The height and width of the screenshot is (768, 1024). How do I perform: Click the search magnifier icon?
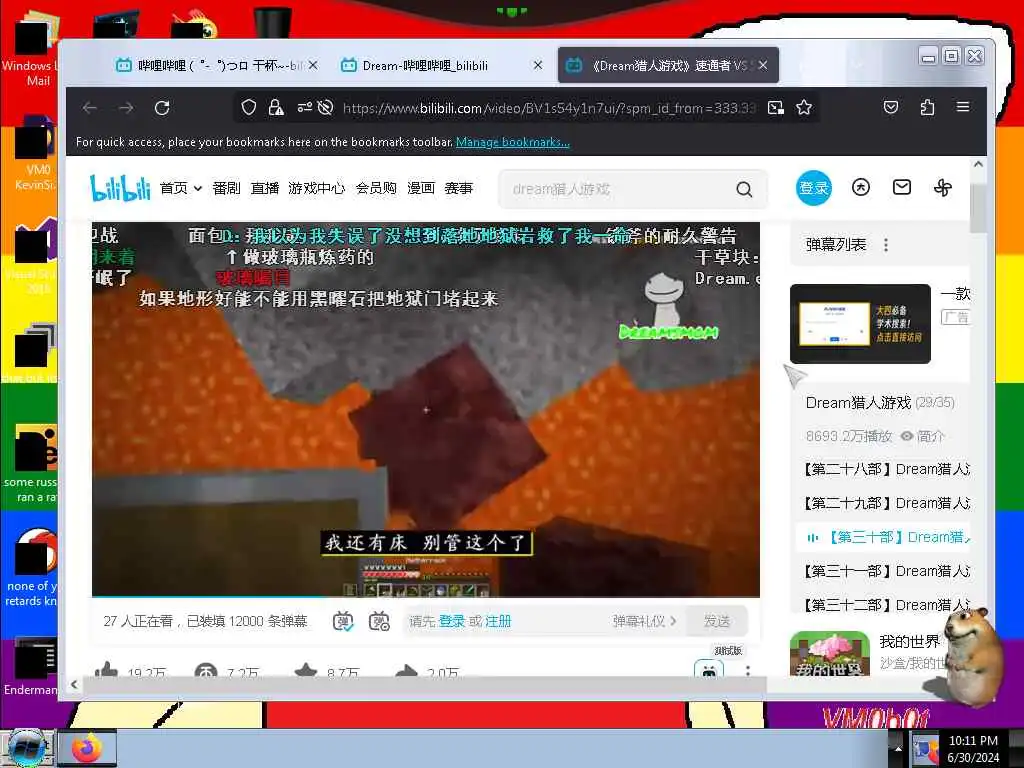pyautogui.click(x=744, y=189)
